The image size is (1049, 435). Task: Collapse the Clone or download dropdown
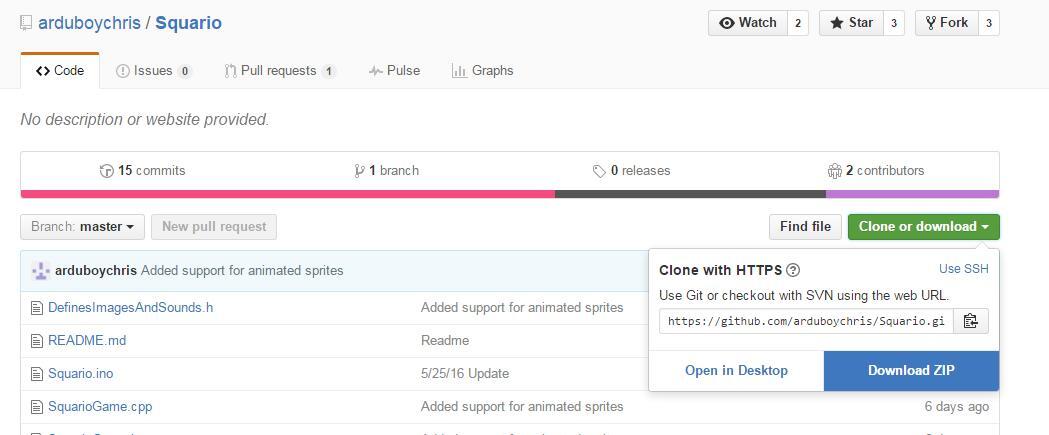(x=923, y=227)
